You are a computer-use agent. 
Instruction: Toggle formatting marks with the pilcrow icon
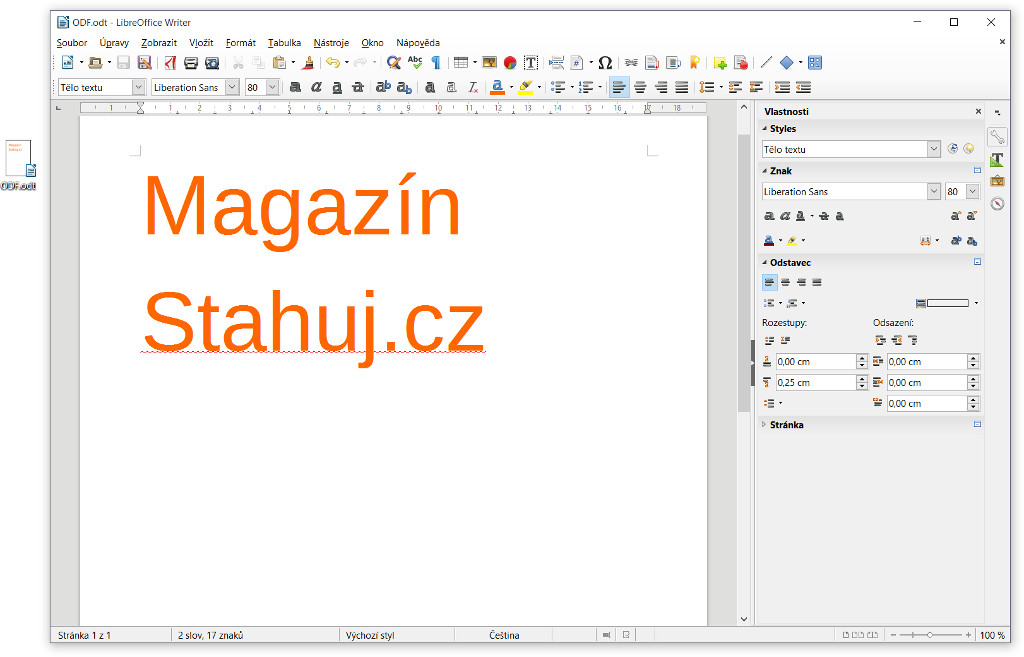[436, 63]
